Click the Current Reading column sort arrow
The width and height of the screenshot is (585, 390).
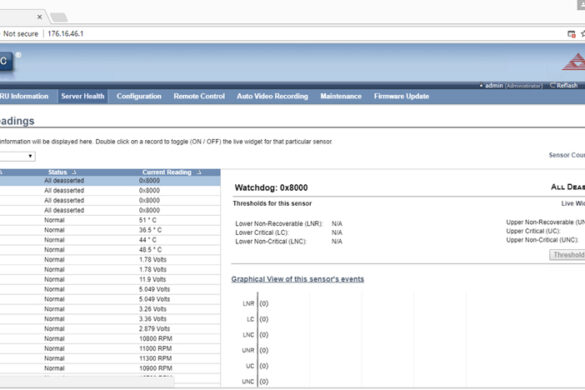(199, 172)
